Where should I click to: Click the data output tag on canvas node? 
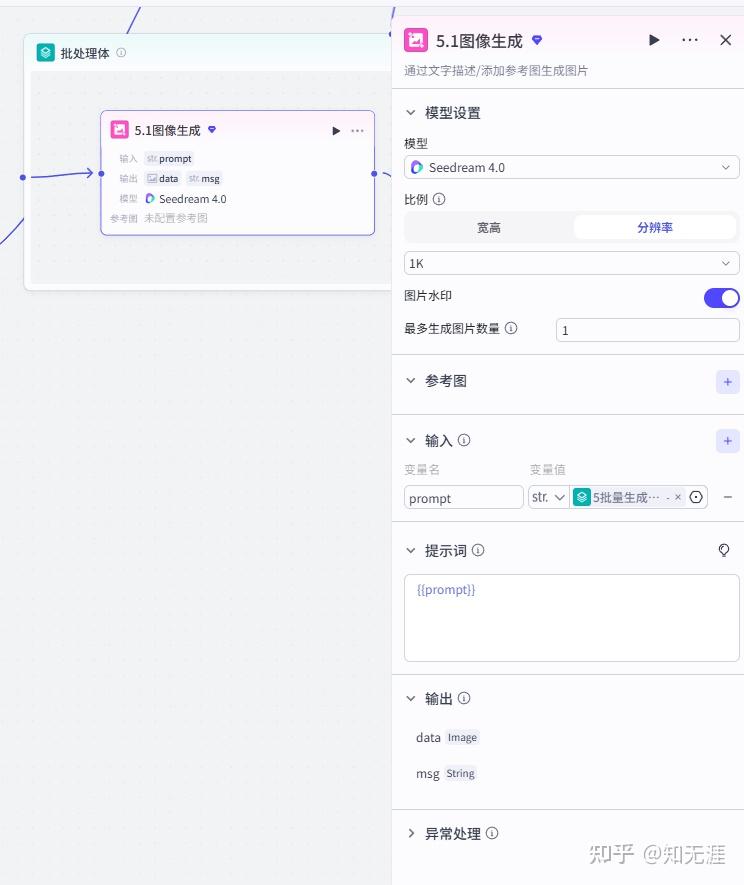coord(163,178)
